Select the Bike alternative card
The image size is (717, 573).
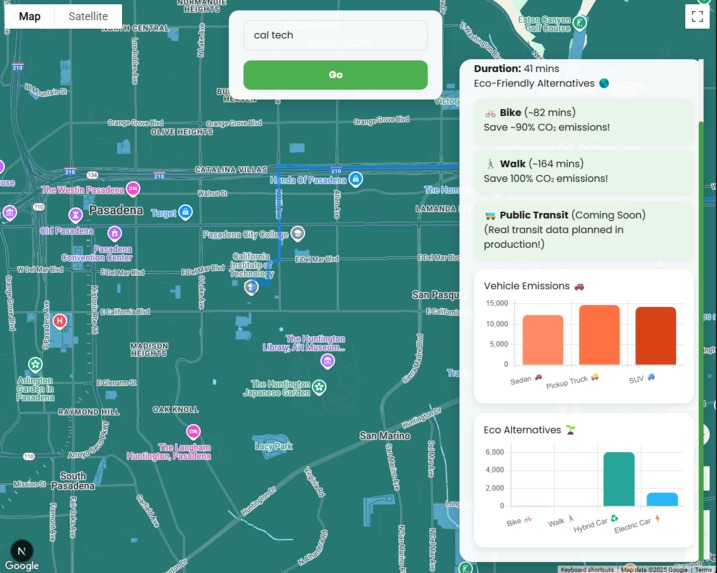pos(584,120)
